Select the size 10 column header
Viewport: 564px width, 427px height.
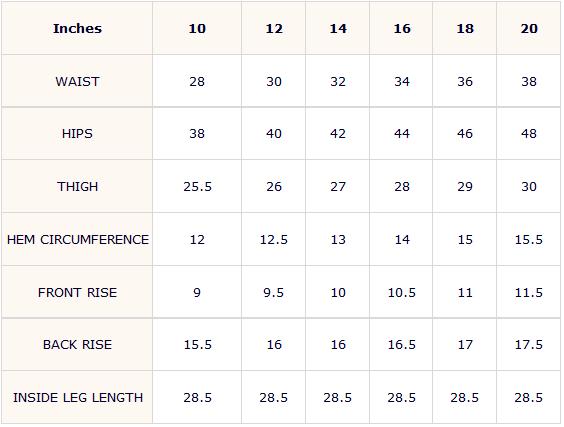(197, 28)
